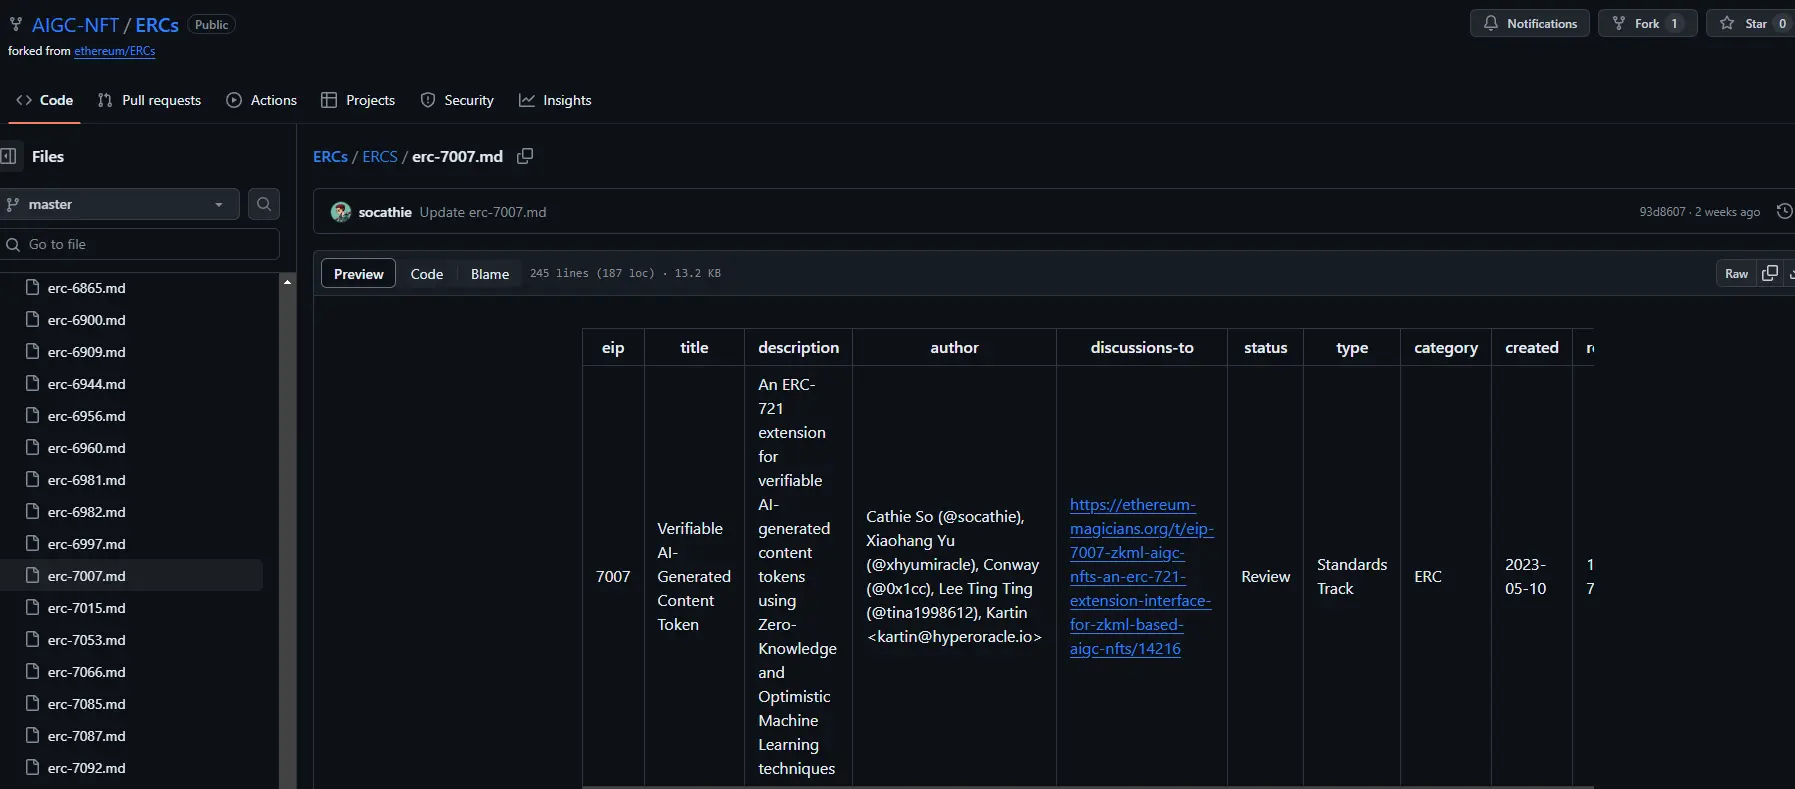The height and width of the screenshot is (789, 1795).
Task: Star this repository
Action: pos(1745,23)
